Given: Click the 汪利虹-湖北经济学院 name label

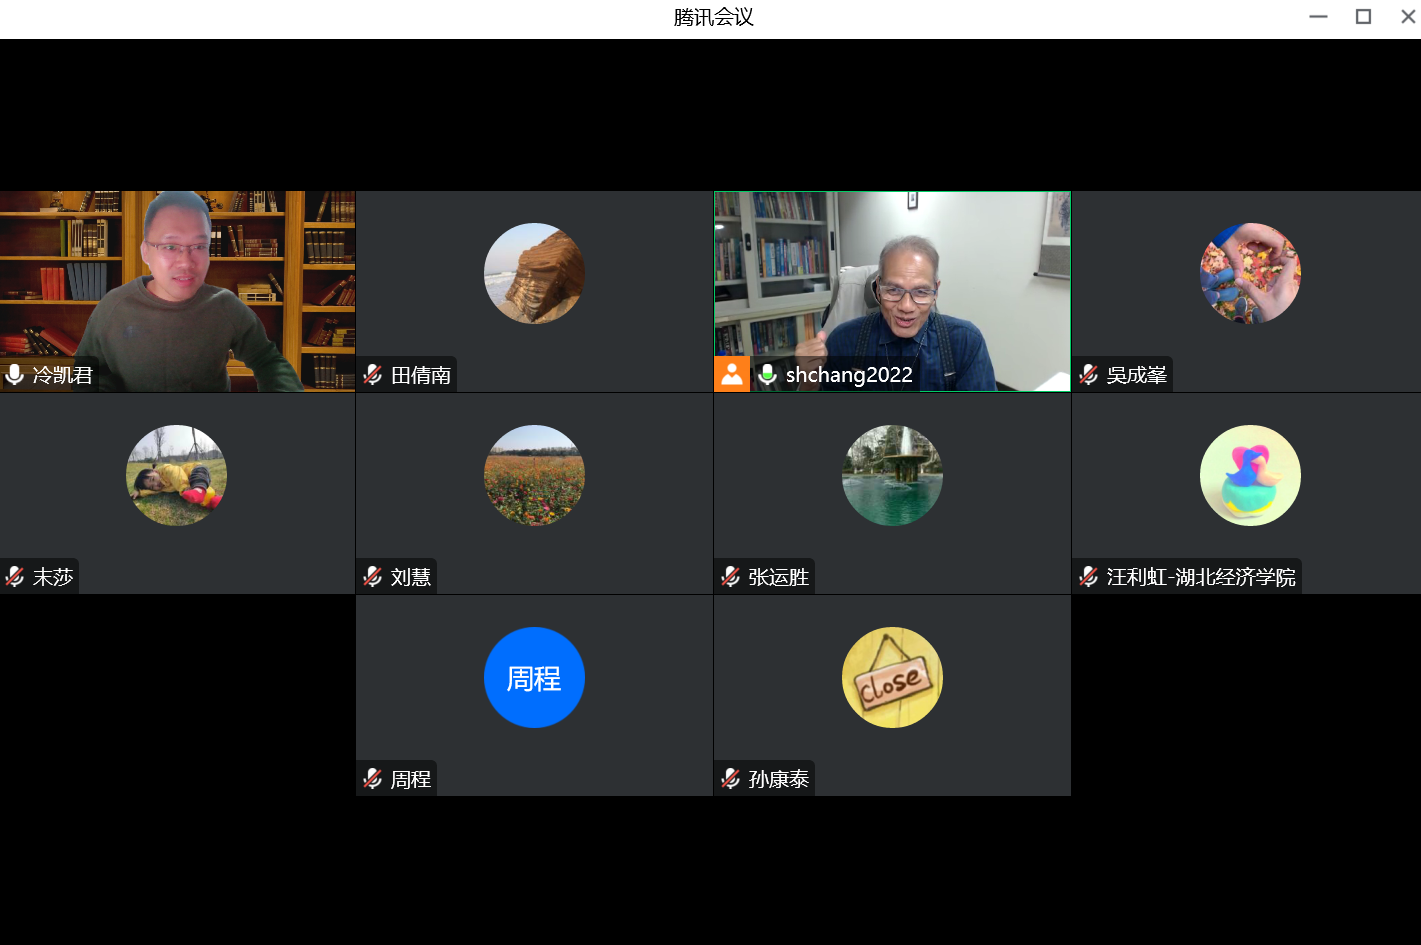Looking at the screenshot, I should [1200, 577].
